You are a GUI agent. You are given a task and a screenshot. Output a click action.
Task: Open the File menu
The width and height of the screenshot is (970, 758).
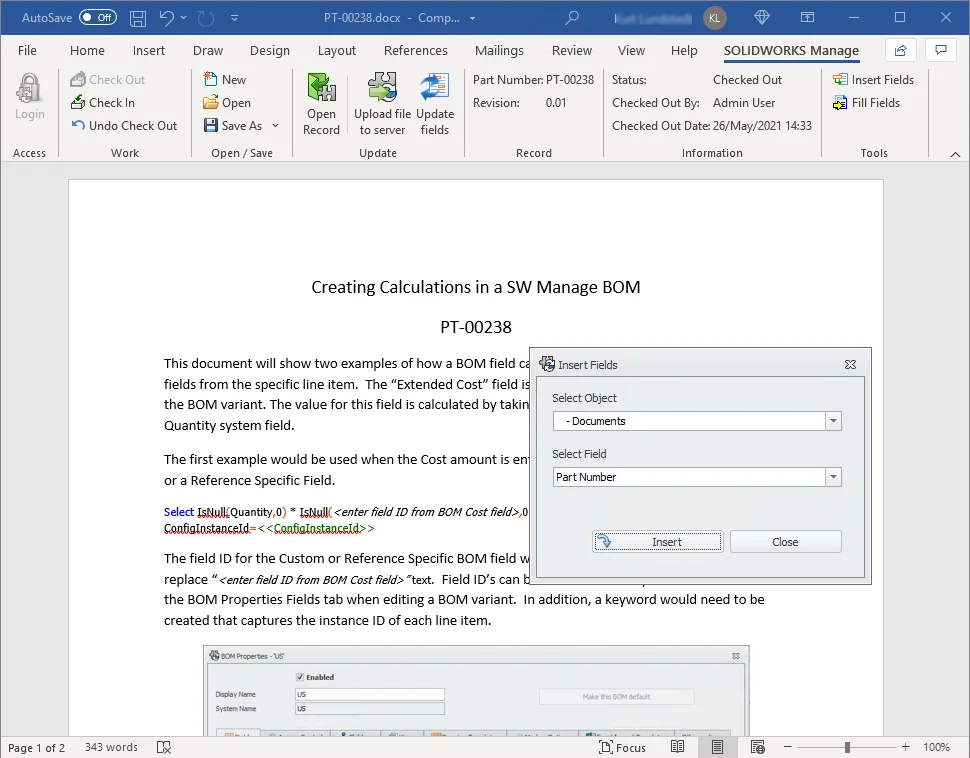[x=28, y=51]
